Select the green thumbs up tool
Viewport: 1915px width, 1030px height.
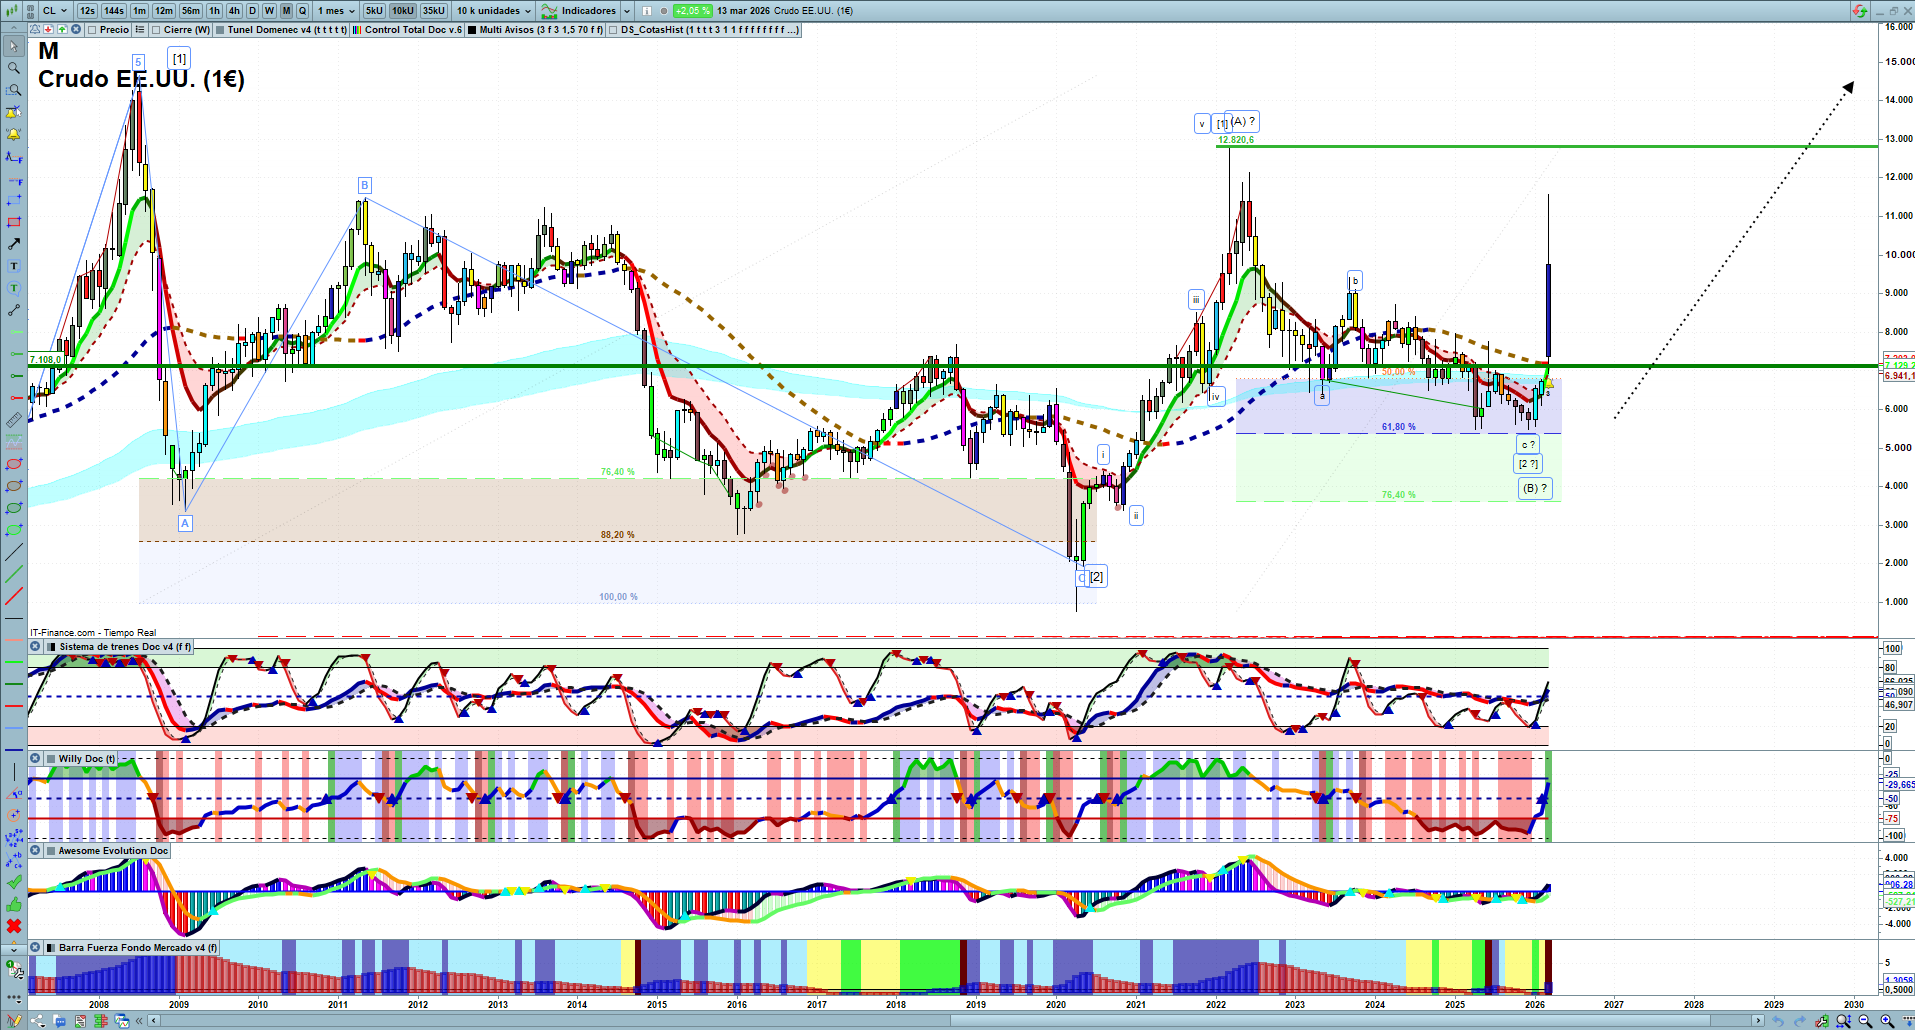14,904
